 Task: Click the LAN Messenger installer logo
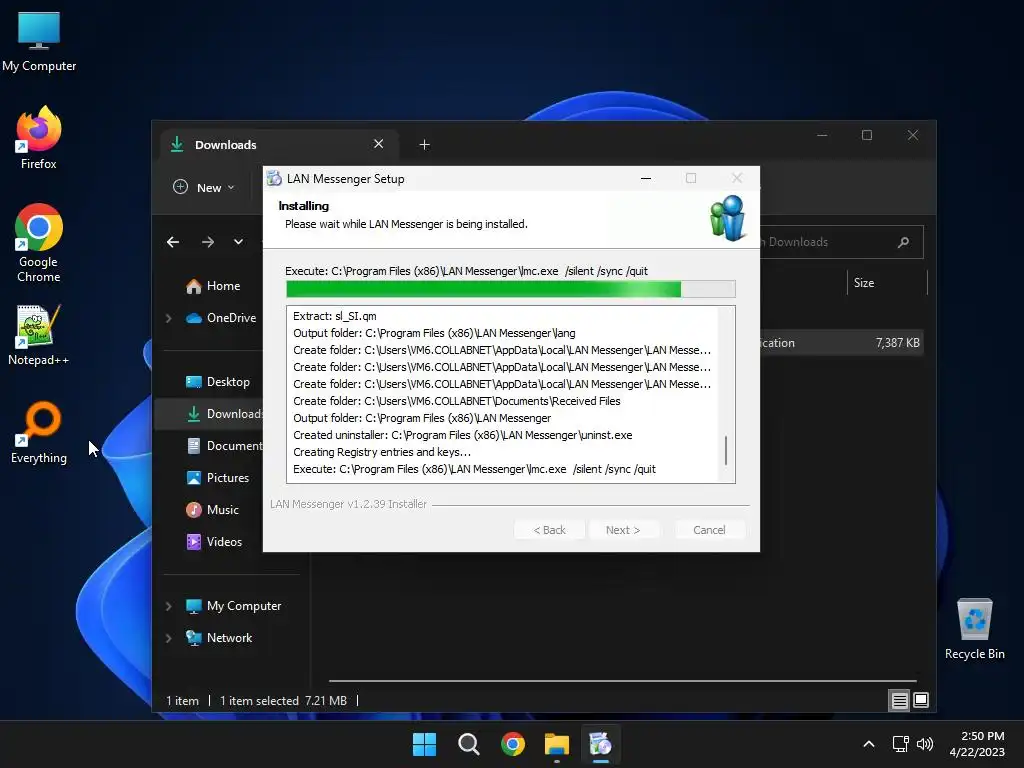point(728,218)
